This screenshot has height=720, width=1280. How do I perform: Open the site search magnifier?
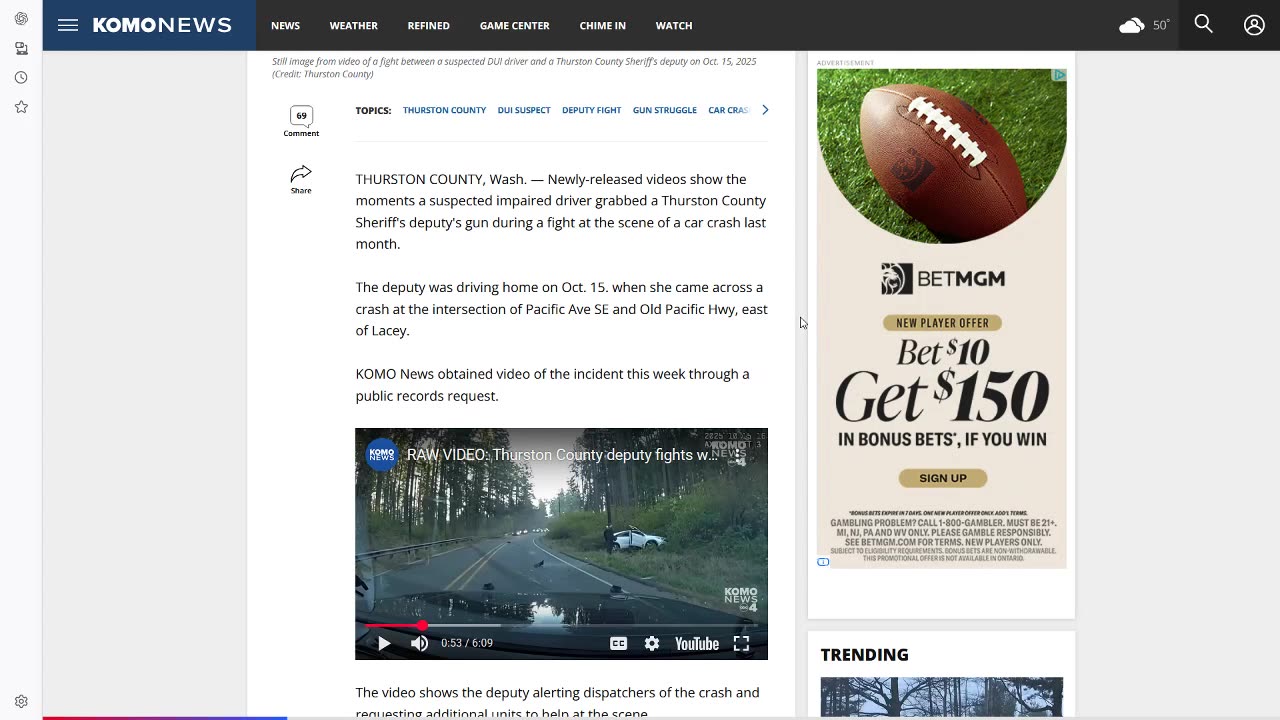click(1204, 24)
